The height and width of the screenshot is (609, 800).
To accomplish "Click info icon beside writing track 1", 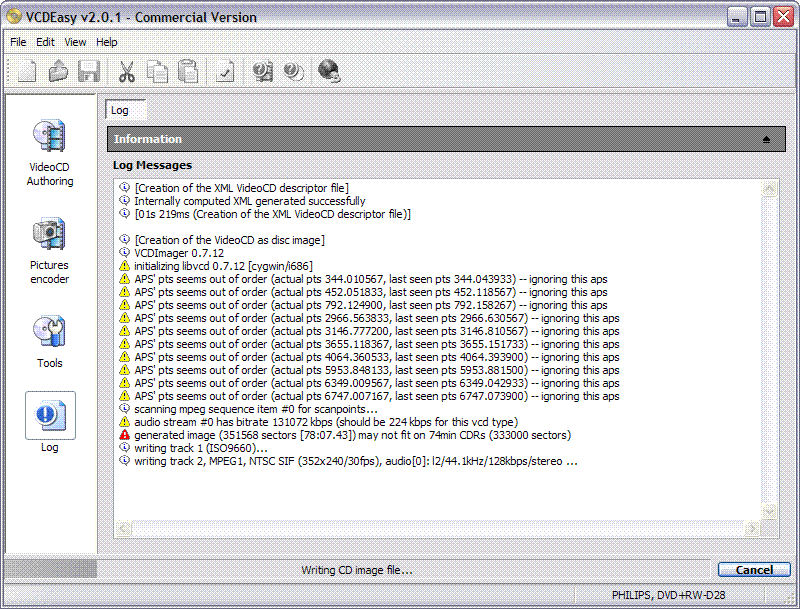I will point(124,448).
